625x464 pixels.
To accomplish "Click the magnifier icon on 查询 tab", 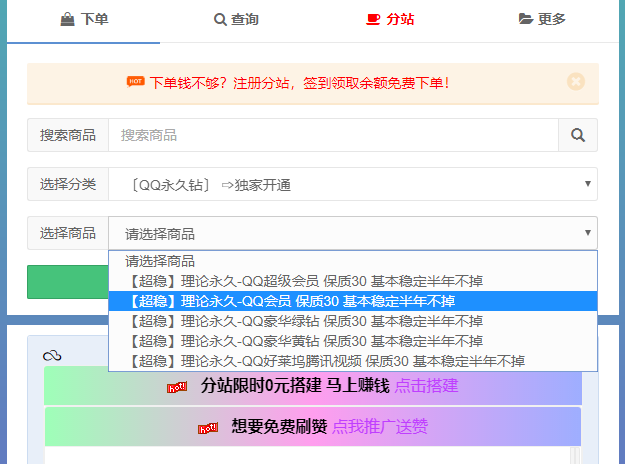I will 220,19.
